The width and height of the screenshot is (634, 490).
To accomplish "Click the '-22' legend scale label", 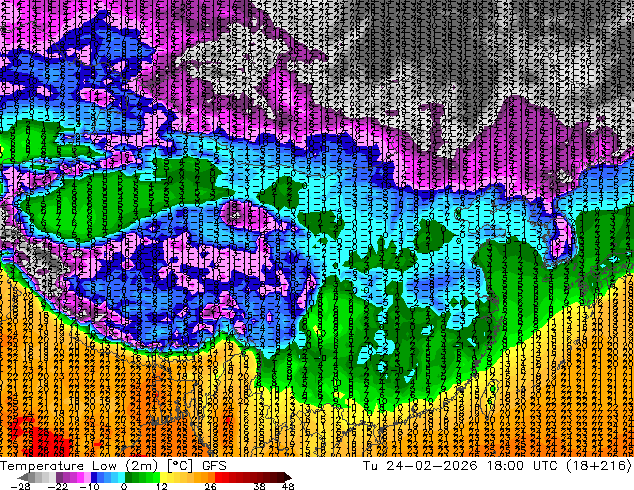I will [58, 486].
